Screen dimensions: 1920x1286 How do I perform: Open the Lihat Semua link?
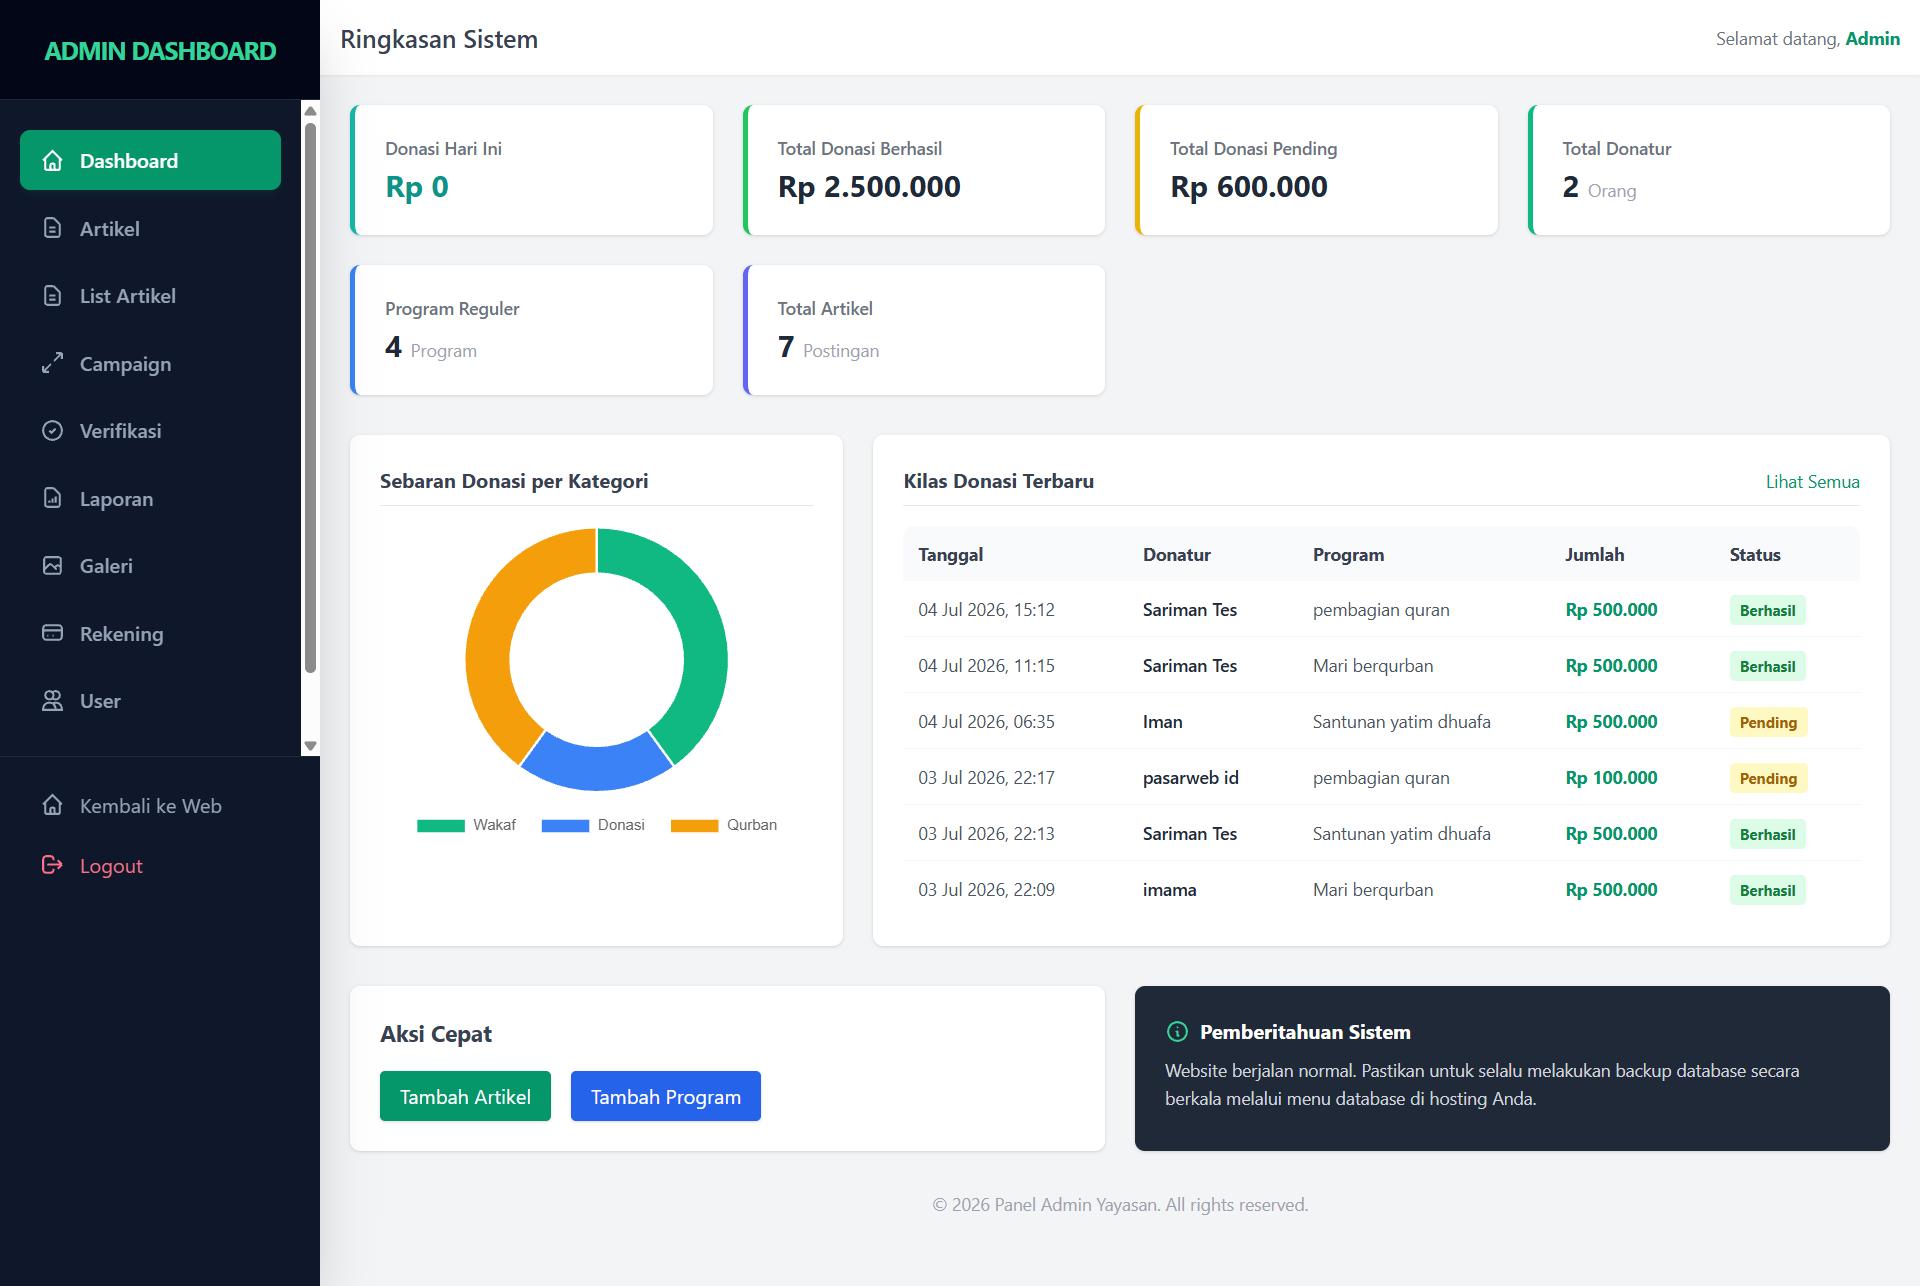[x=1812, y=482]
